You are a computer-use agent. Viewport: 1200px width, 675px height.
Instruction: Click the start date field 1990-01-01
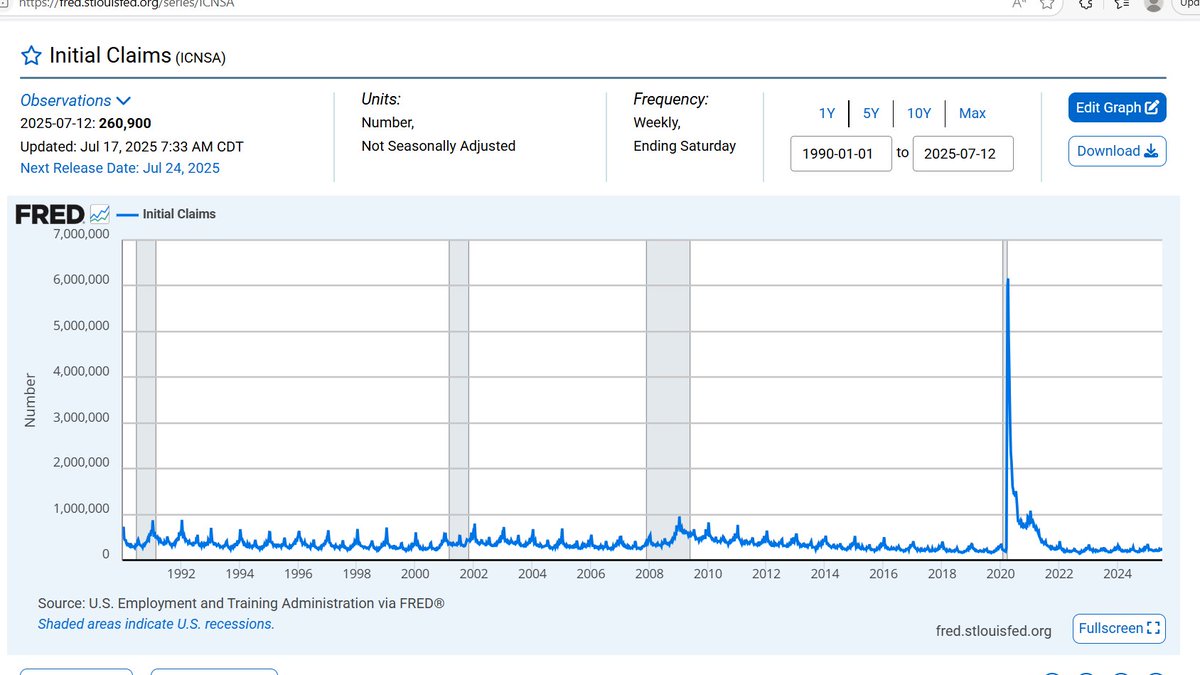pos(841,154)
